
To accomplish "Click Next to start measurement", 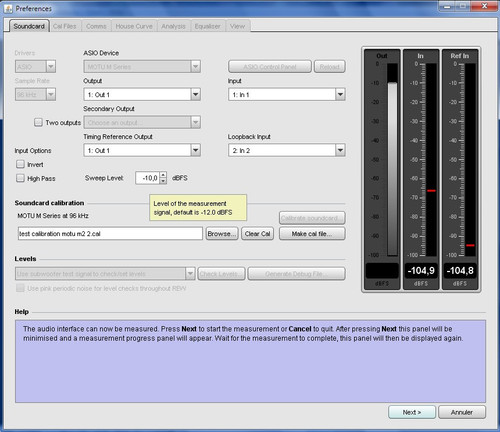I will click(412, 412).
